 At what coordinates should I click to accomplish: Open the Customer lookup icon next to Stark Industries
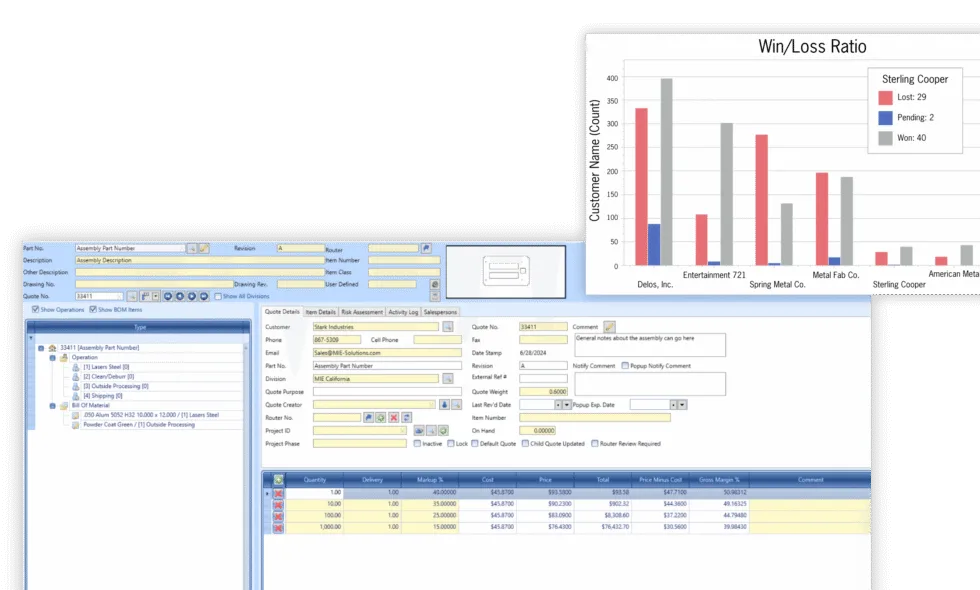click(x=448, y=327)
